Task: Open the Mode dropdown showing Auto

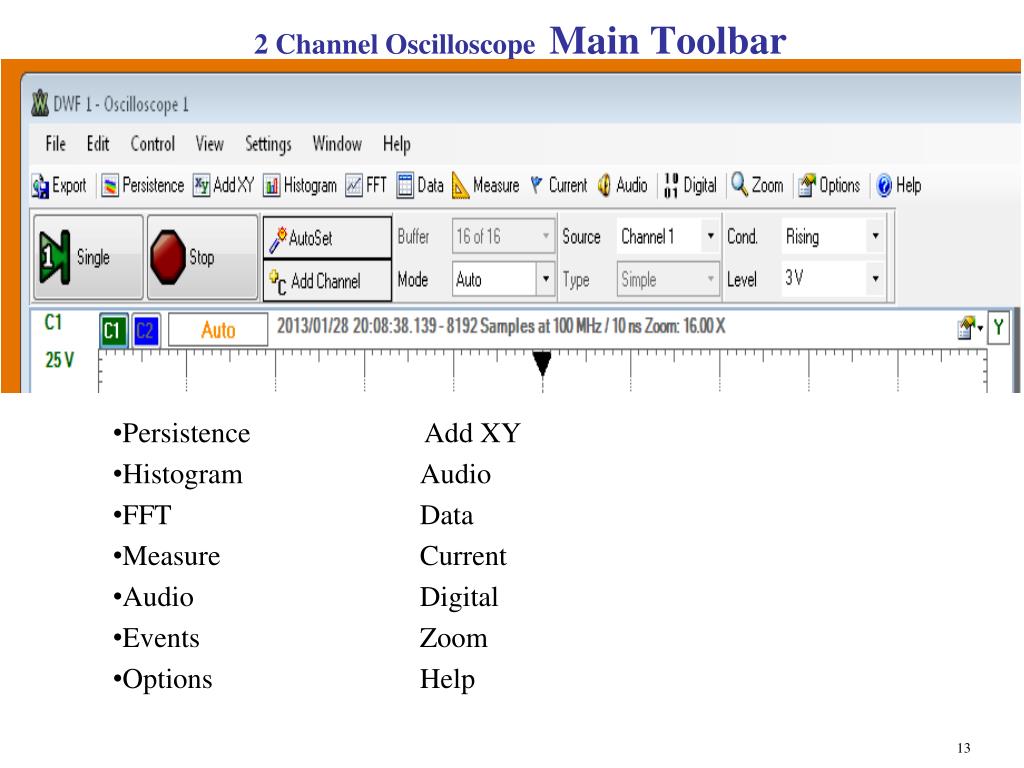Action: 503,280
